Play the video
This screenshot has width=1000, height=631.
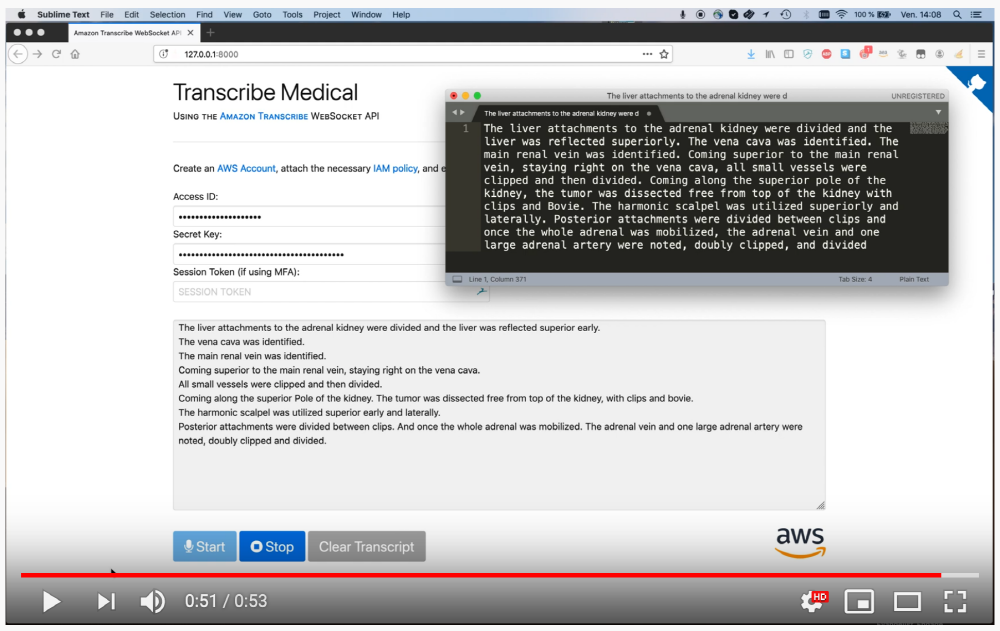(x=50, y=601)
